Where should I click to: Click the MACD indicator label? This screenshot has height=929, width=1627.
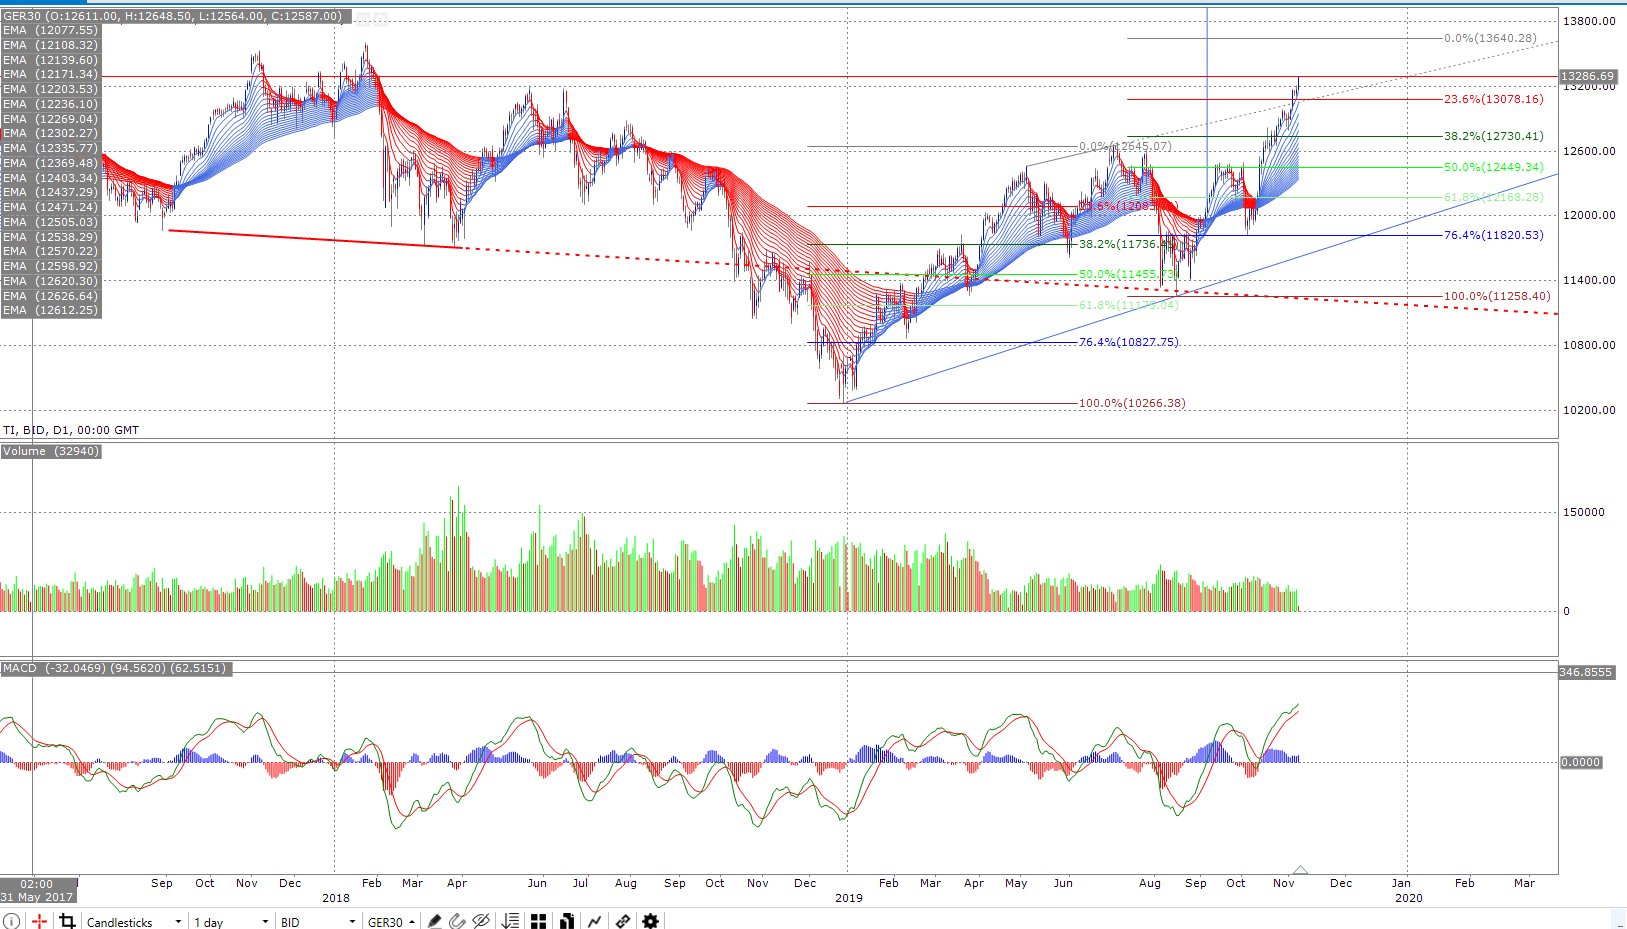click(x=115, y=668)
